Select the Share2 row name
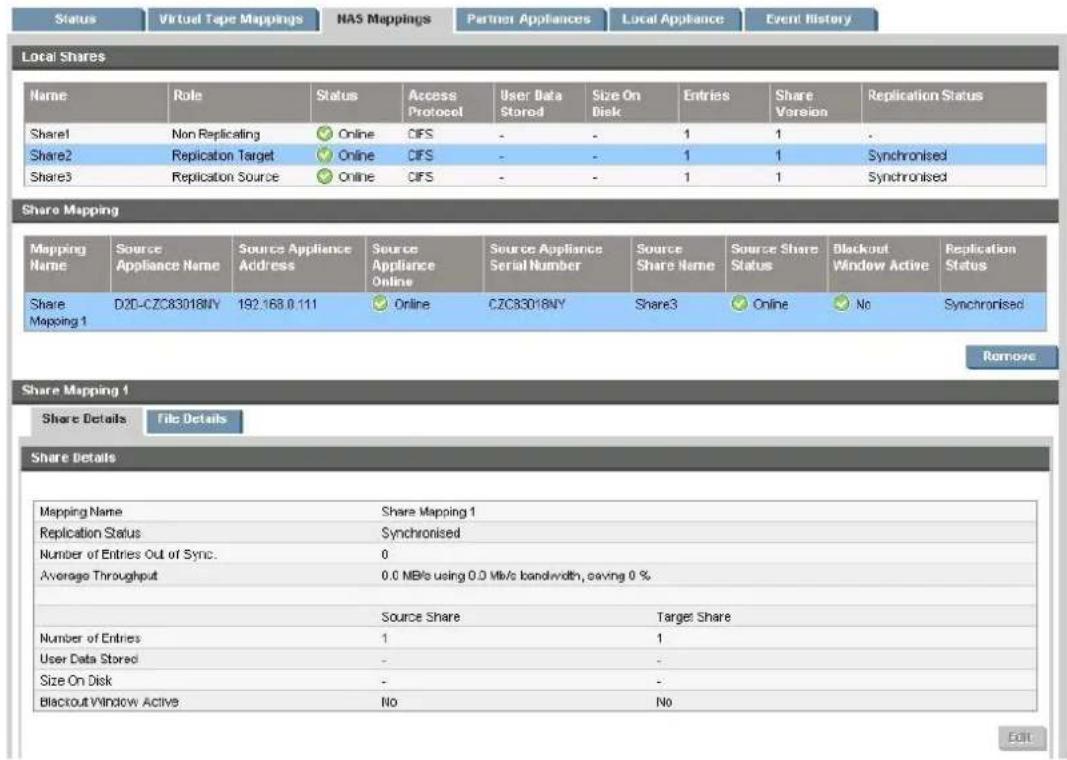 click(x=50, y=155)
